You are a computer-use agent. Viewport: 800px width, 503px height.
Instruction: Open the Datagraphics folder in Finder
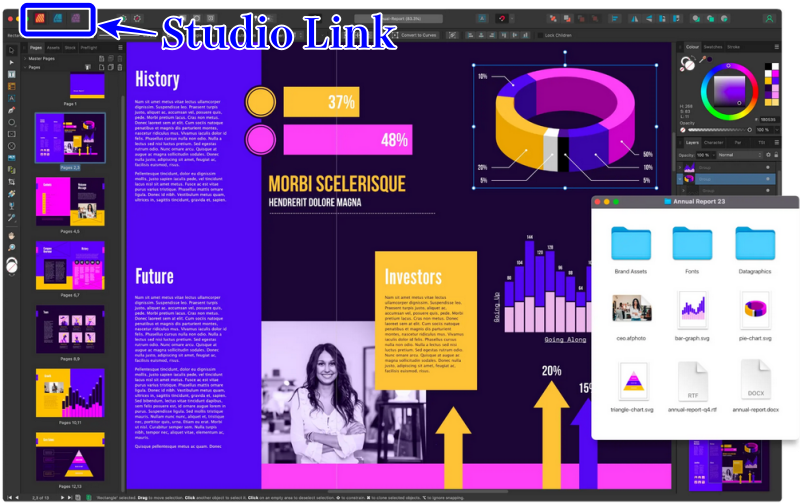(755, 250)
